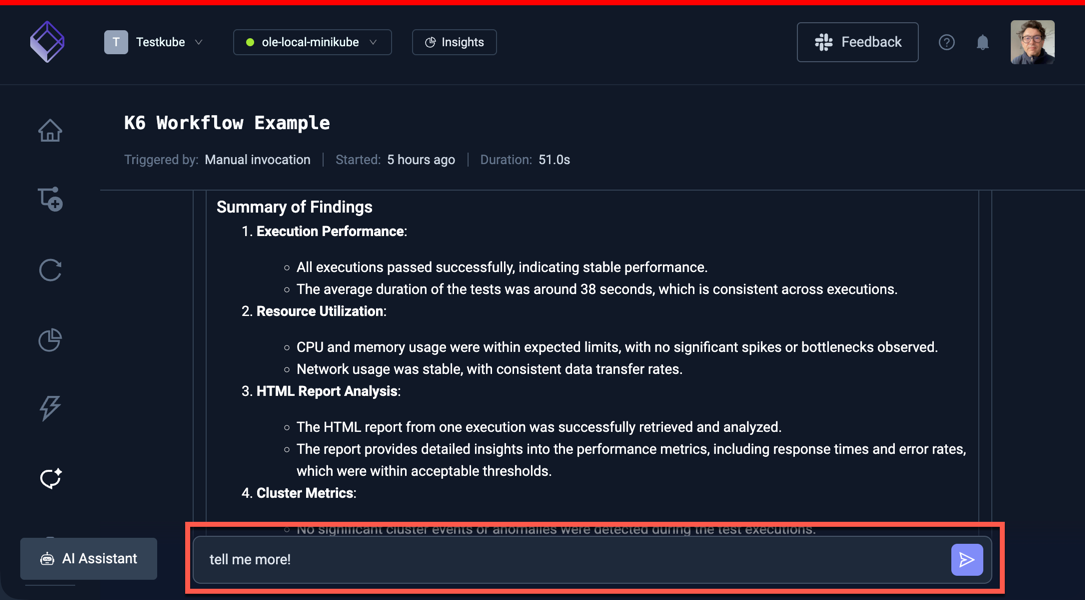Click the Manual invocation trigger link
Viewport: 1085px width, 600px height.
pos(256,159)
